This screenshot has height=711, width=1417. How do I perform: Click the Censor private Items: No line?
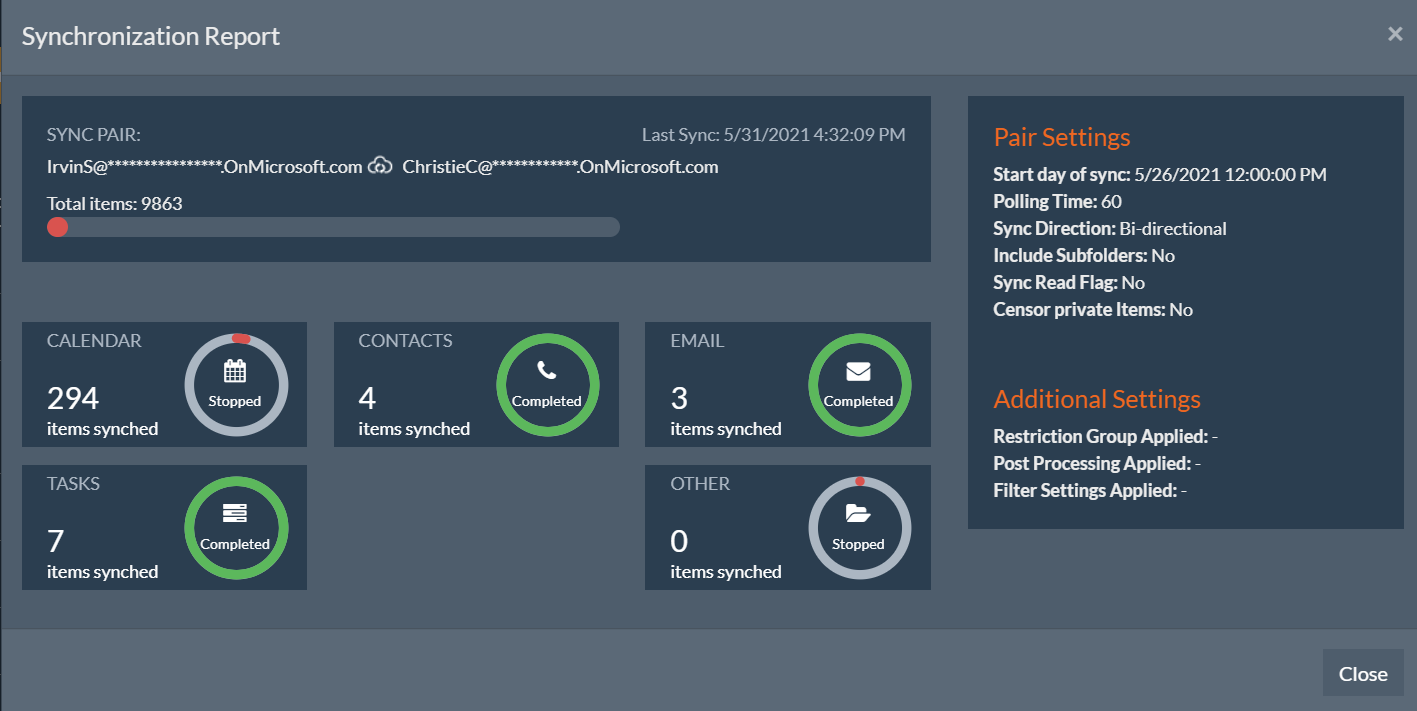click(1093, 309)
